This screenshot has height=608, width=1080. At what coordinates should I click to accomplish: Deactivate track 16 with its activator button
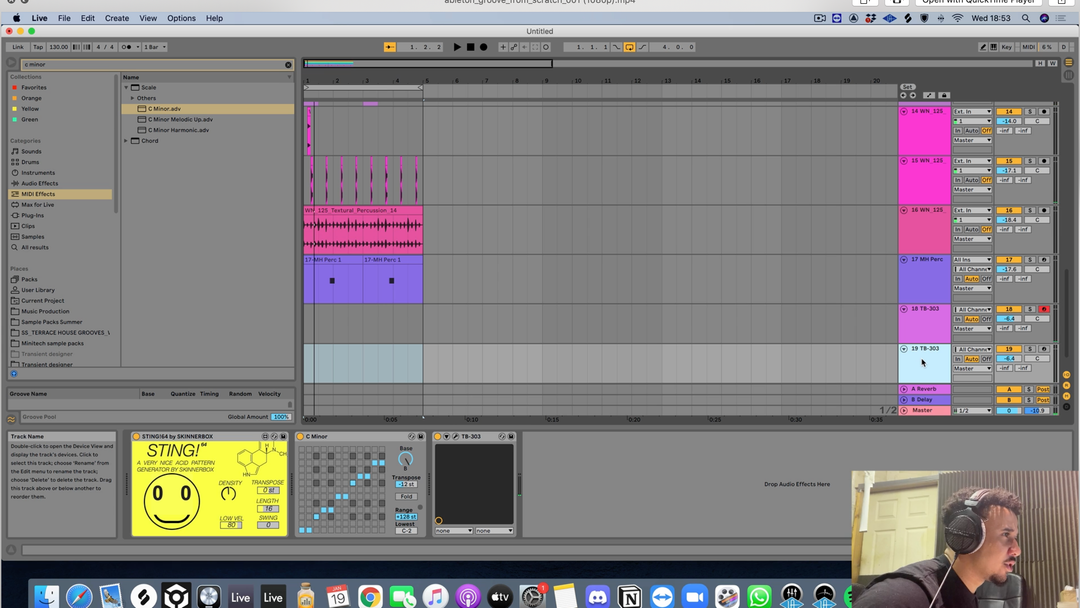click(x=1009, y=211)
